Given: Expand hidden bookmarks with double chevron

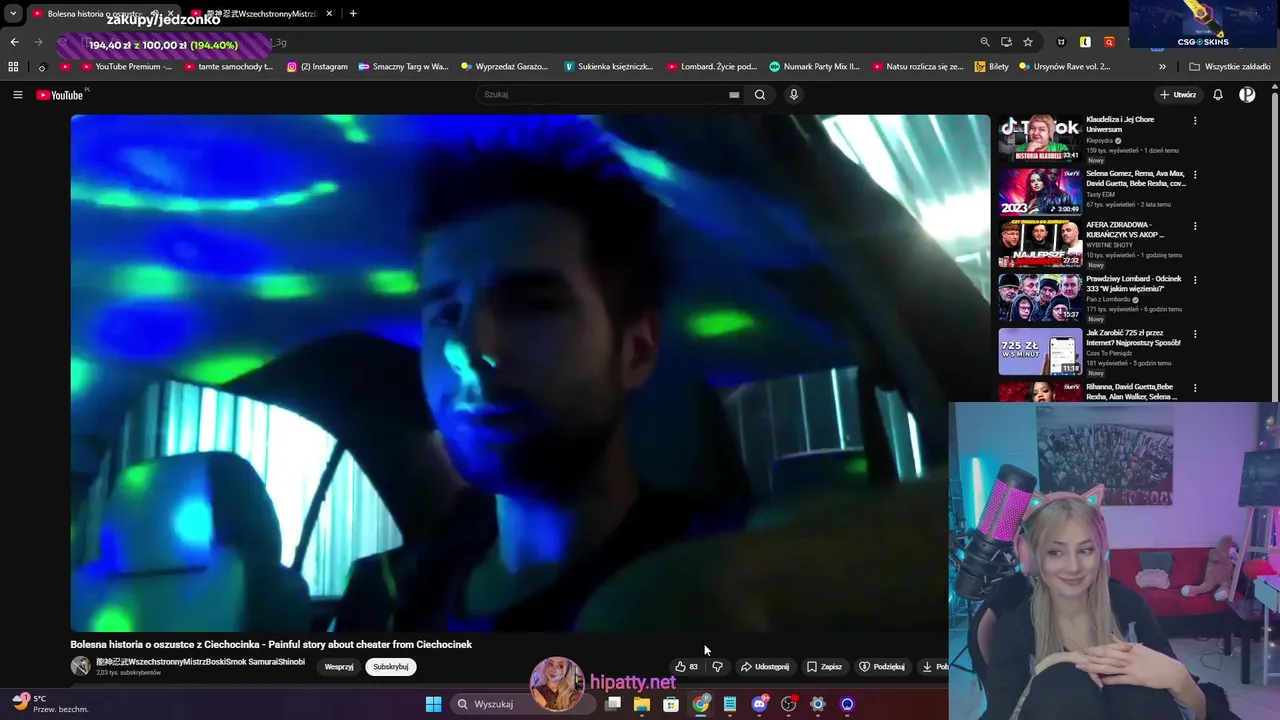Looking at the screenshot, I should [x=1162, y=67].
